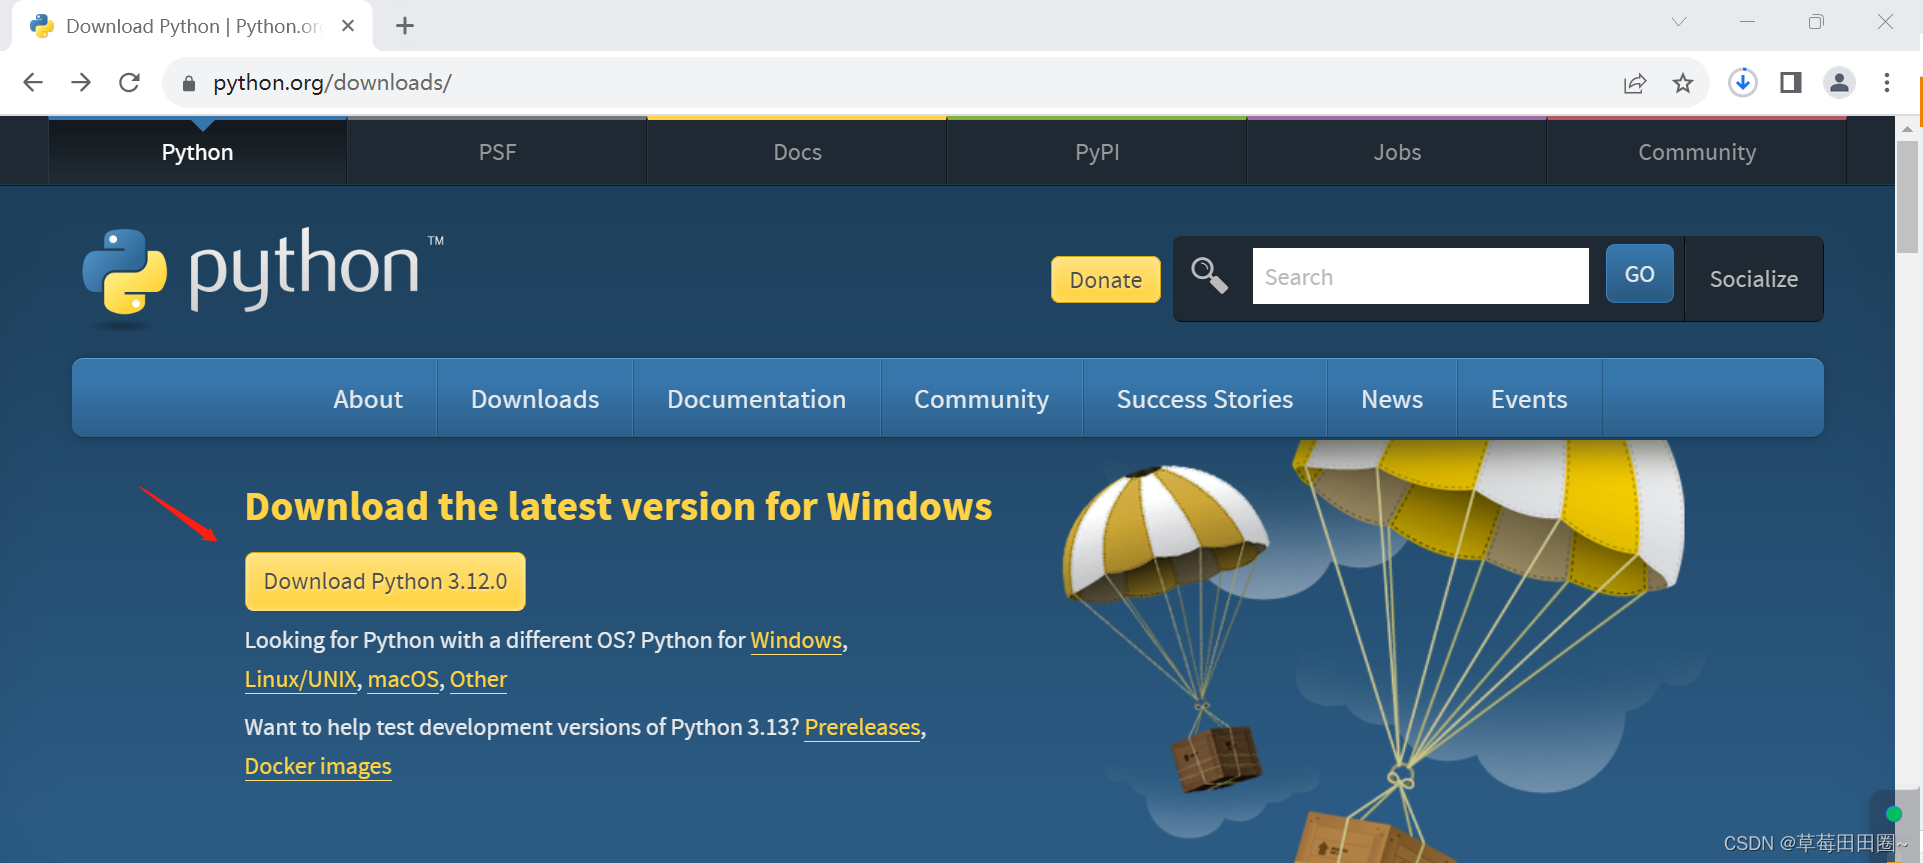1923x863 pixels.
Task: Open the Docker images link
Action: coord(318,766)
